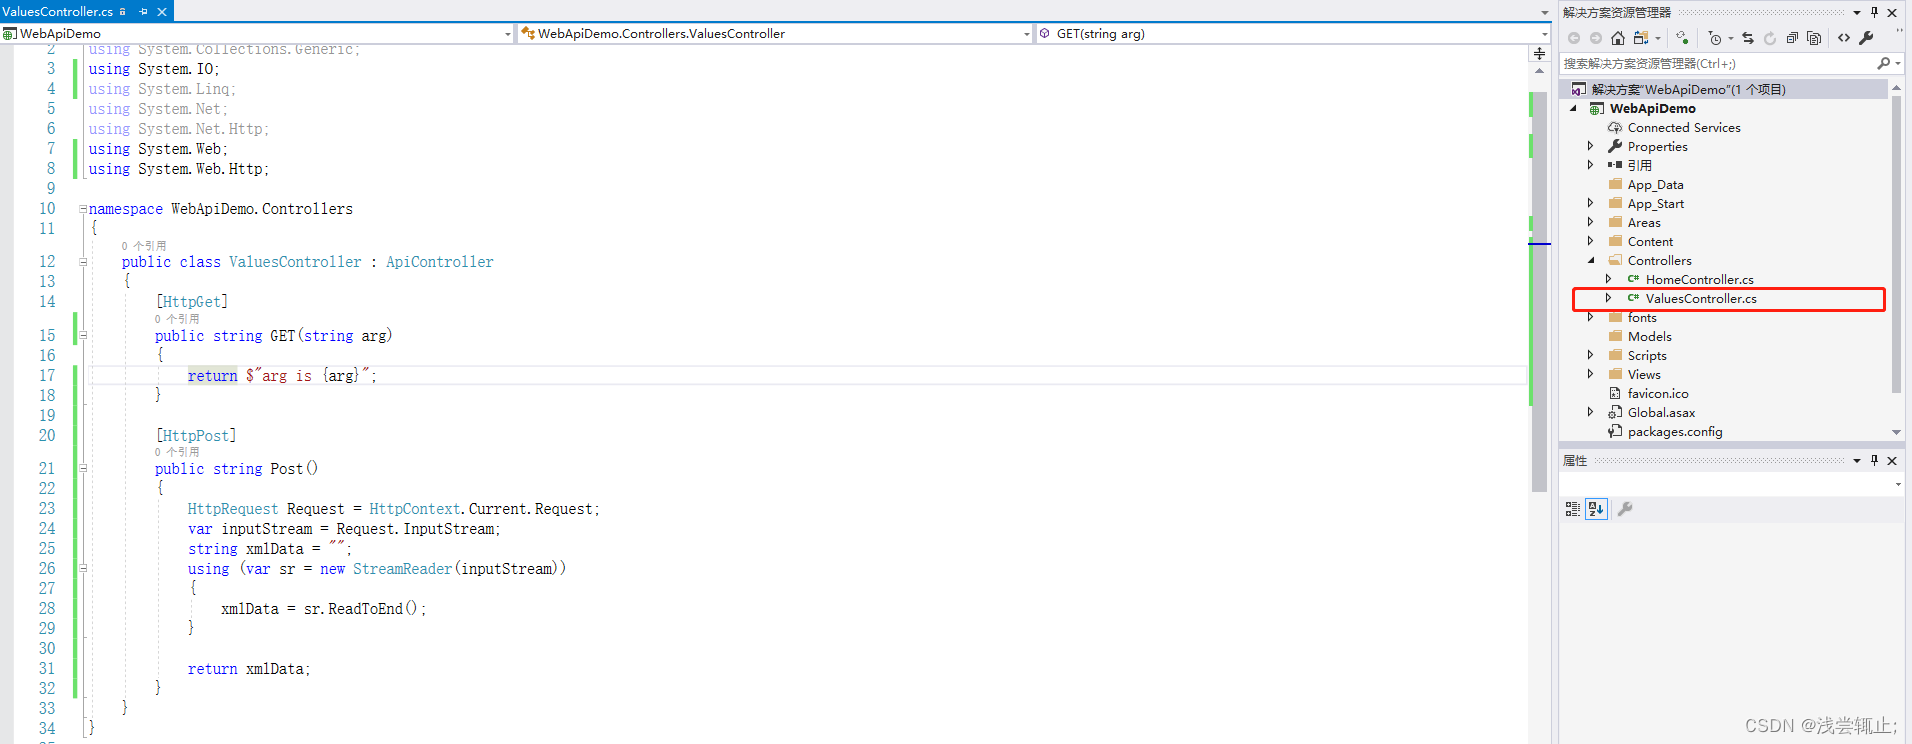This screenshot has height=744, width=1912.
Task: Expand the 引用 references node
Action: point(1591,165)
